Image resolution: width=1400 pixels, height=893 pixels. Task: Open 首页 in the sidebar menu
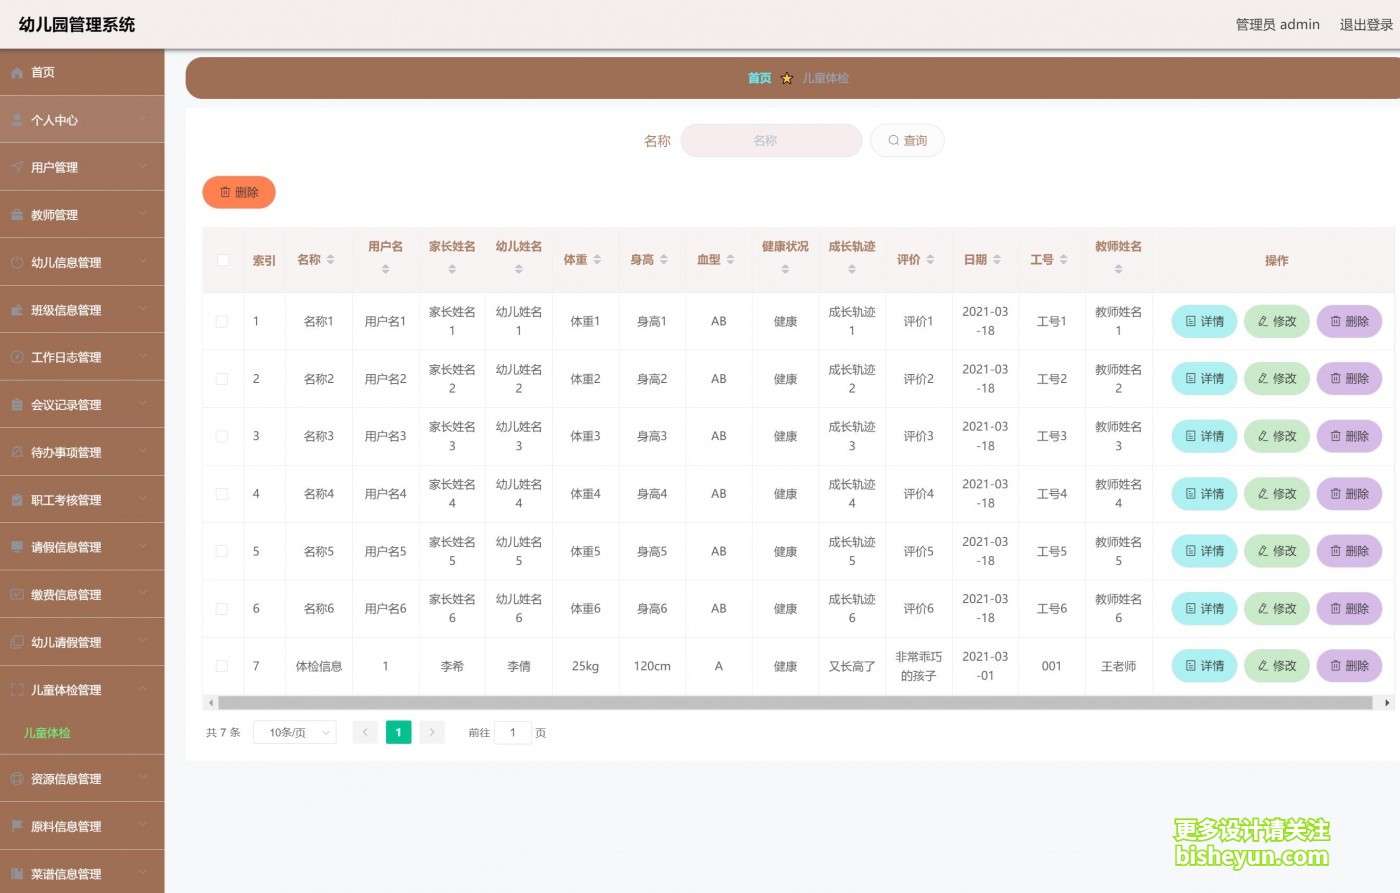pos(82,73)
